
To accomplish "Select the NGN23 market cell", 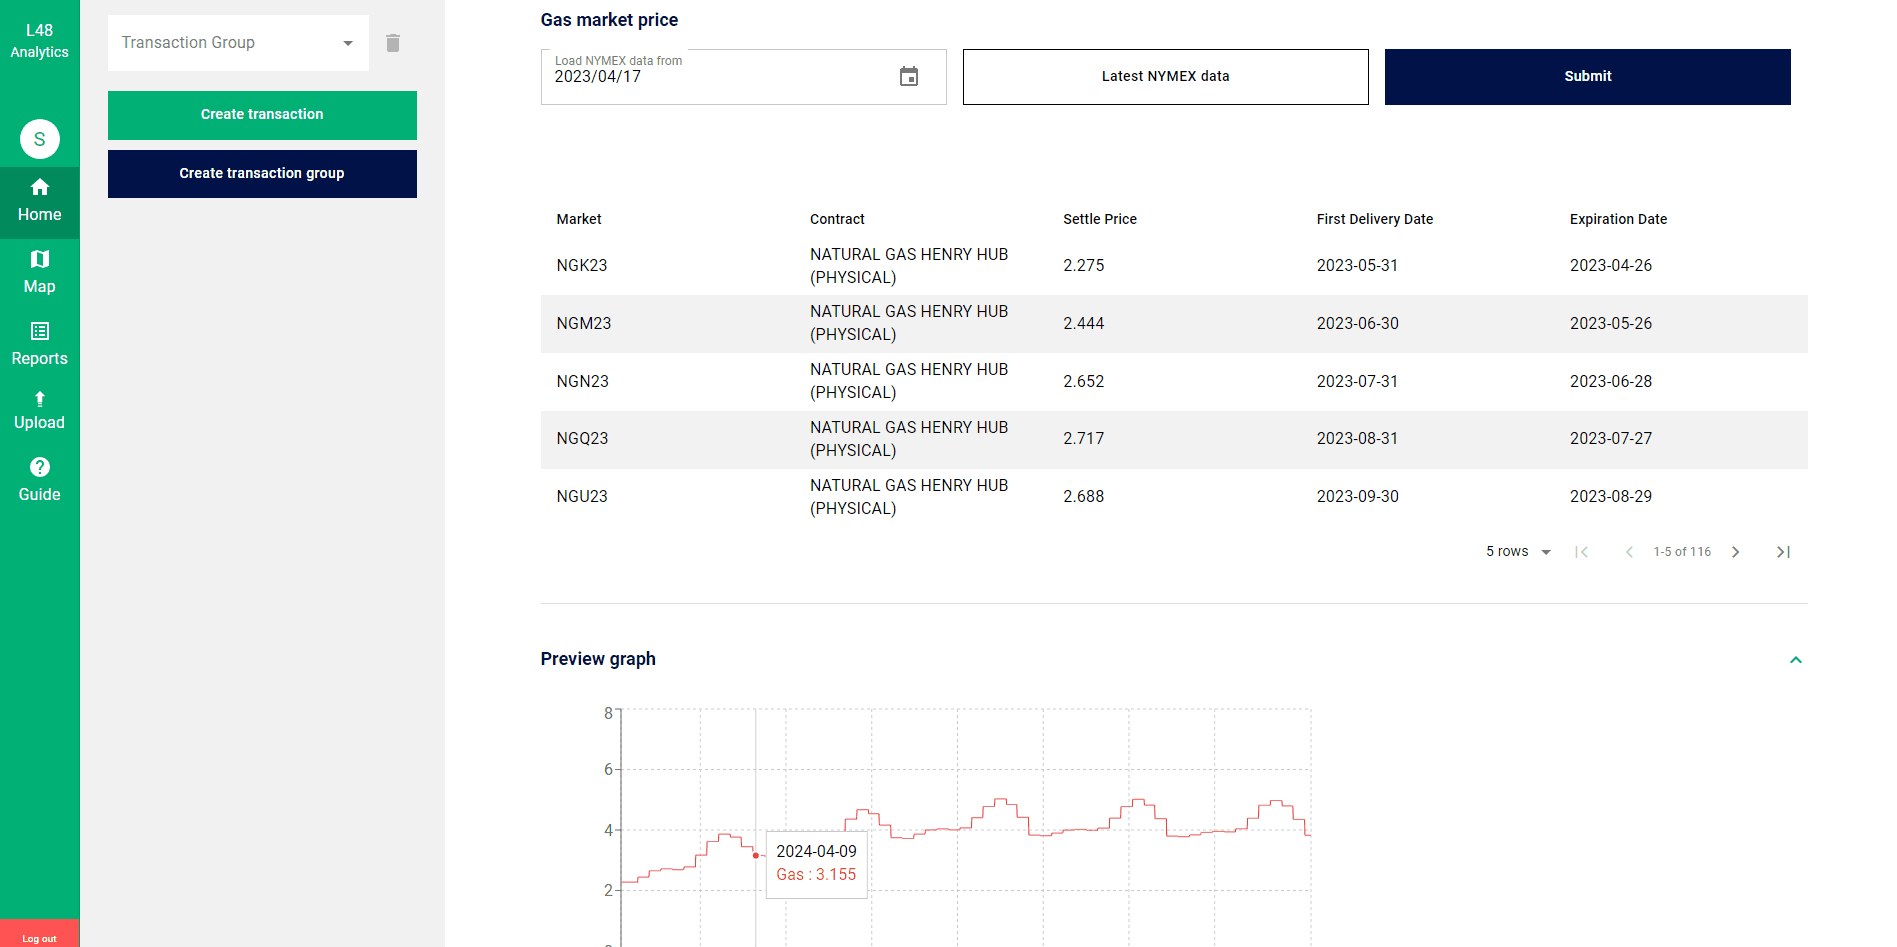I will tap(583, 382).
